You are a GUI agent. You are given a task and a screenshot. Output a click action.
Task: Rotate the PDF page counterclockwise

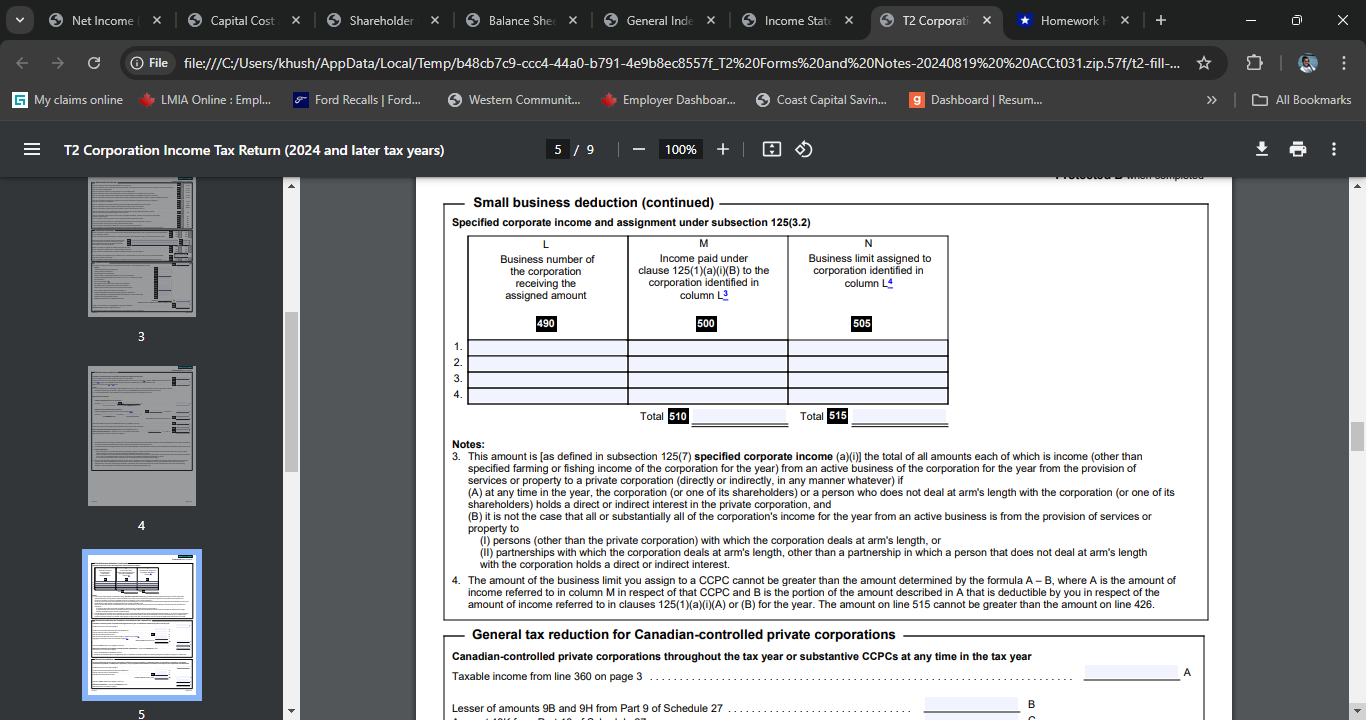(805, 148)
